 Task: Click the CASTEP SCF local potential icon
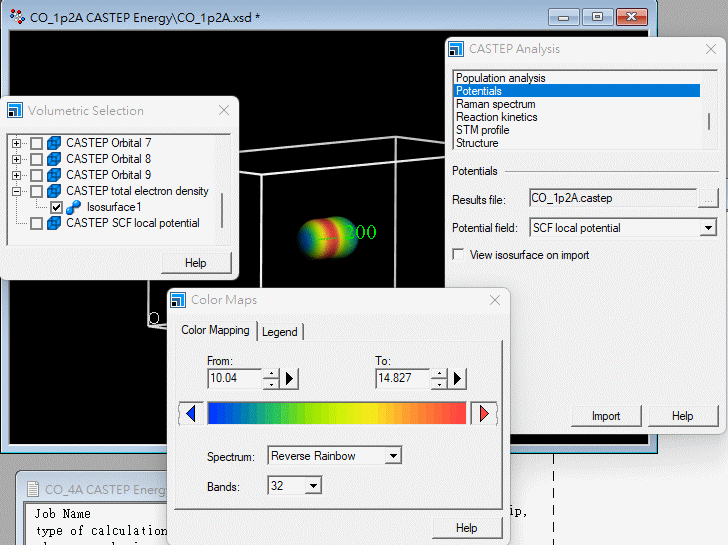[54, 223]
